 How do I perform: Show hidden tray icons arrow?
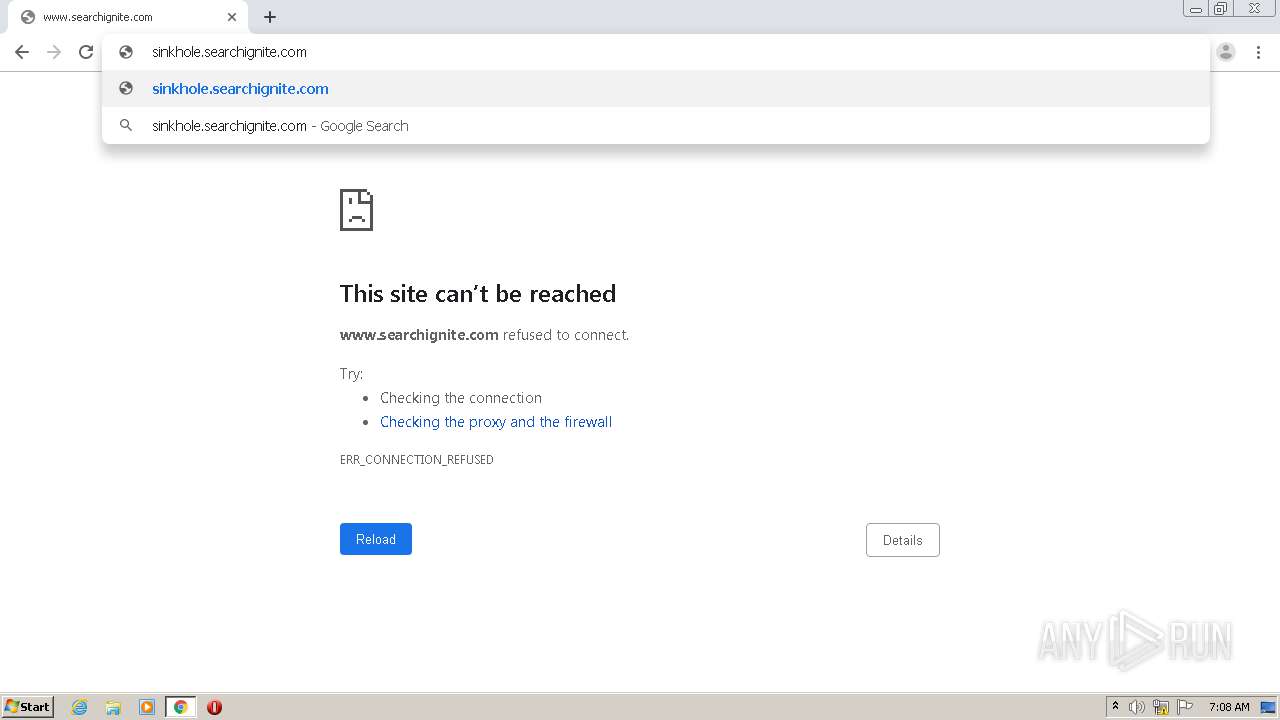pos(1116,707)
